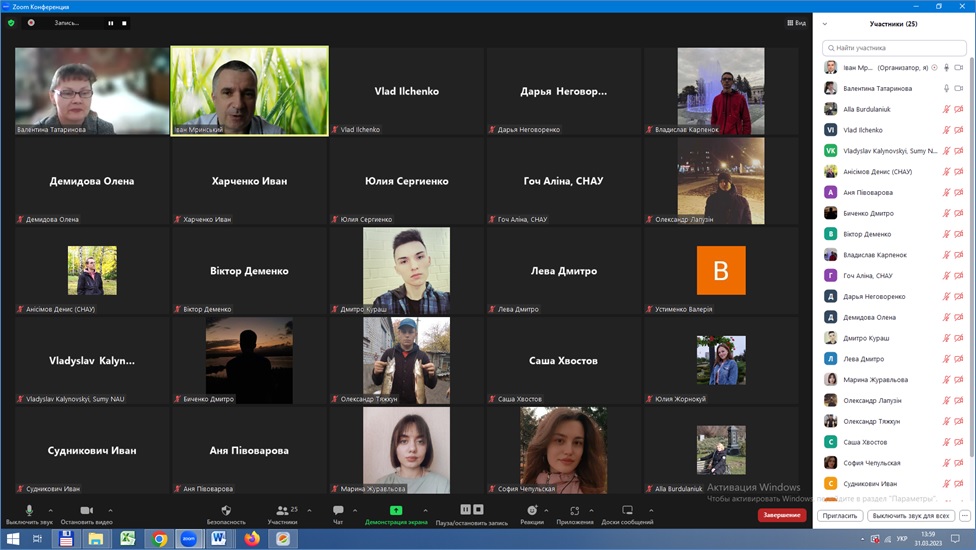Mute microphone with Выключить звук icon
The image size is (976, 550).
29,510
